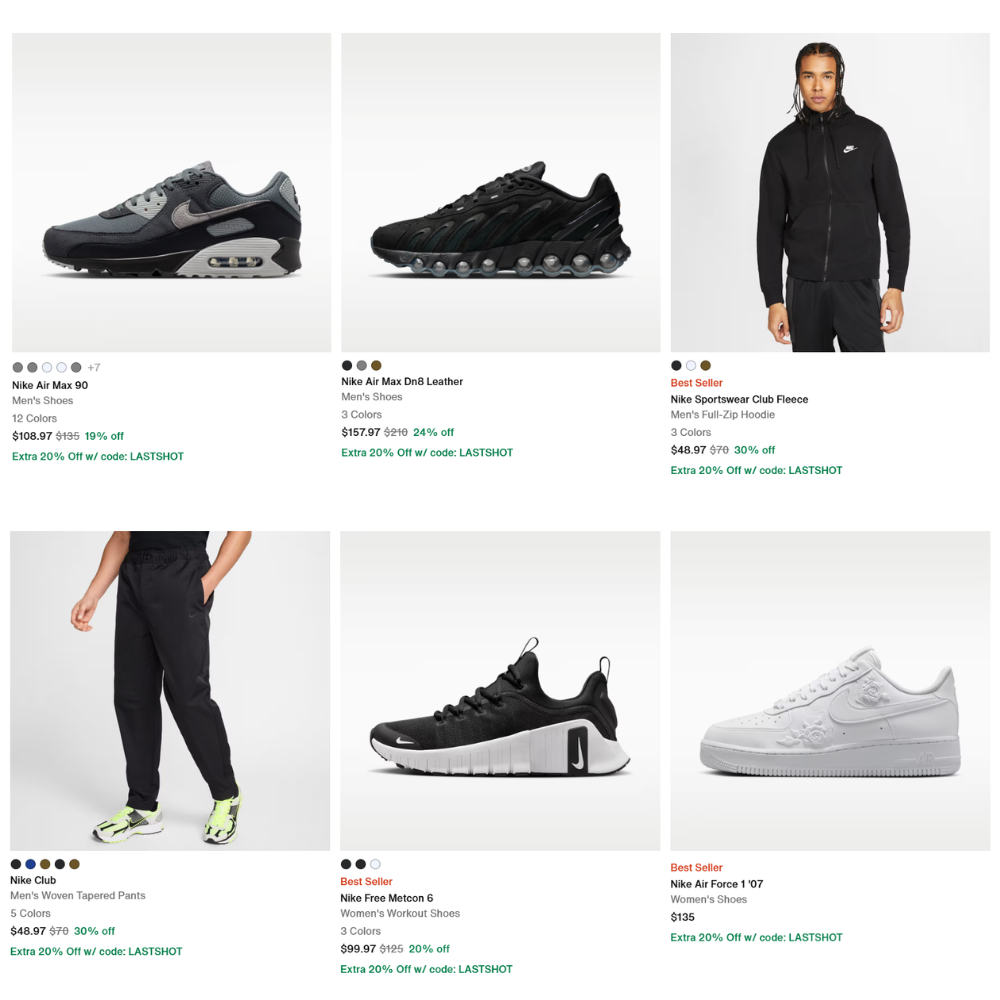Select the white swatch under Nike Free Metcon 6

tap(374, 863)
